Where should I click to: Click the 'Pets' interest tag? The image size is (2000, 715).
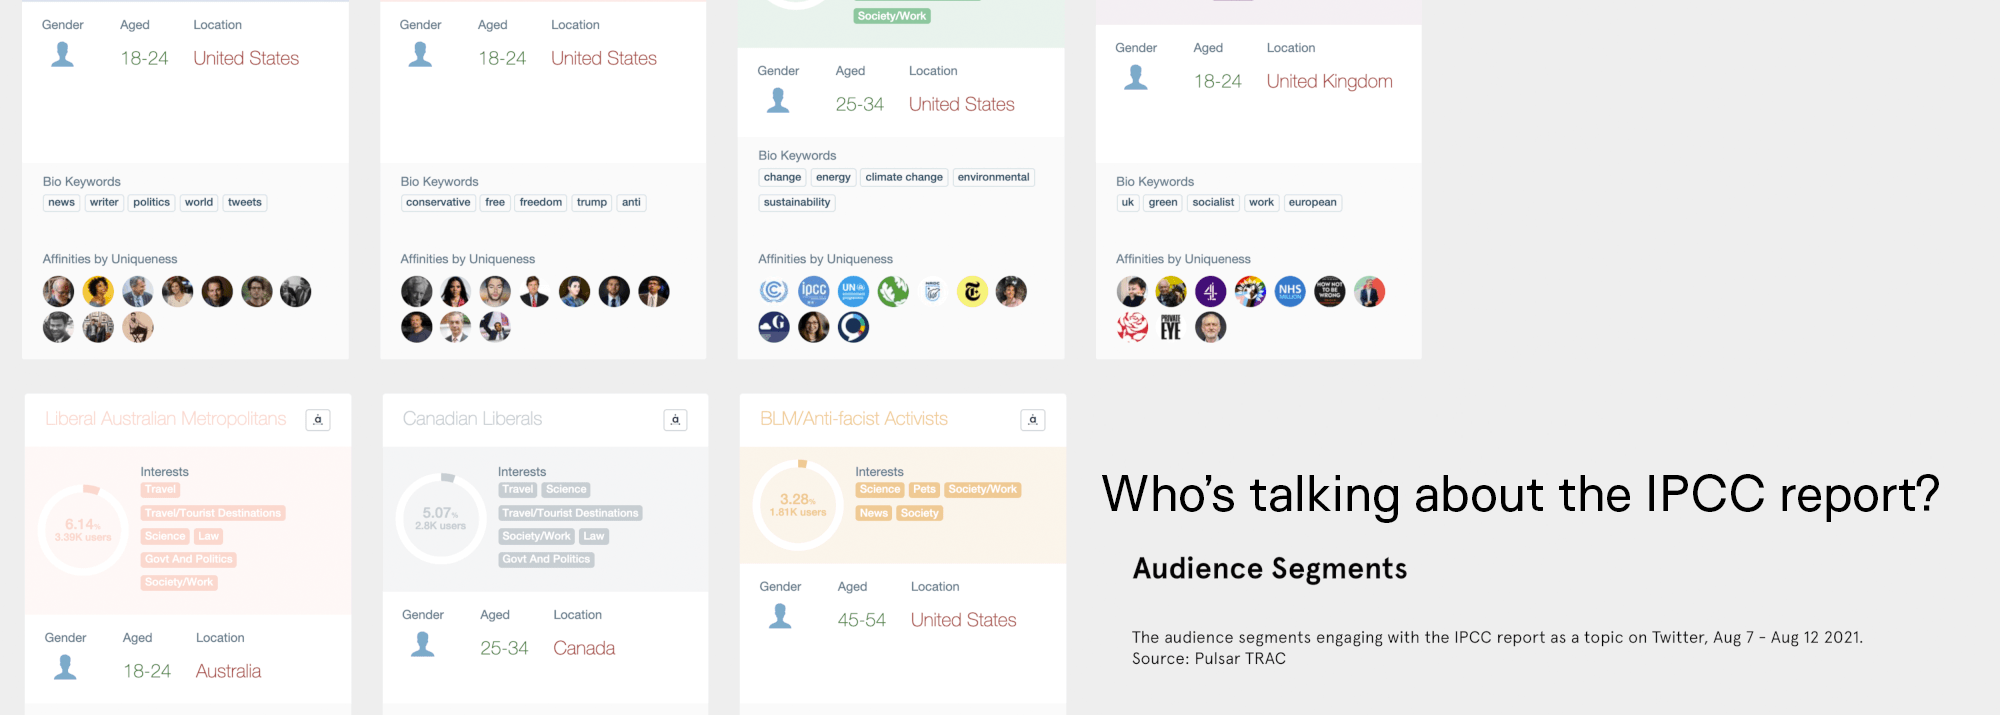pos(924,489)
